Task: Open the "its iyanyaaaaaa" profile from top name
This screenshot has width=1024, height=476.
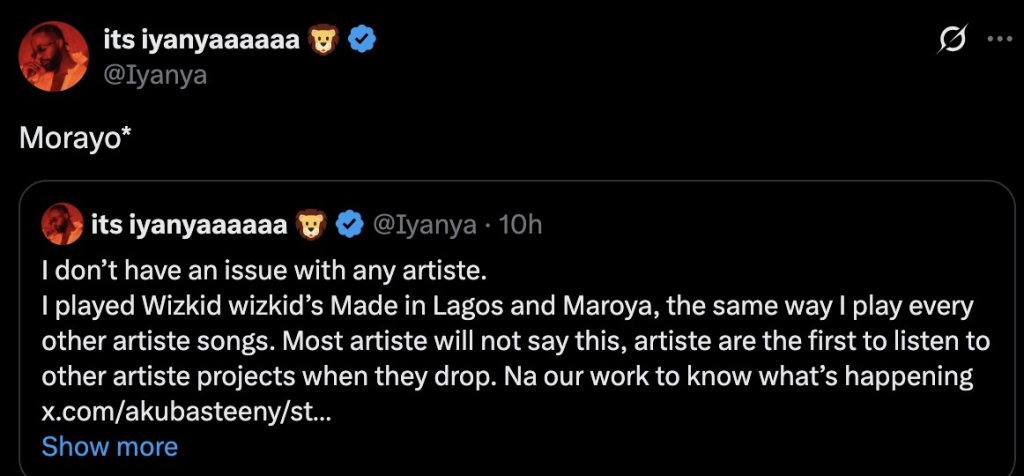Action: click(x=202, y=40)
